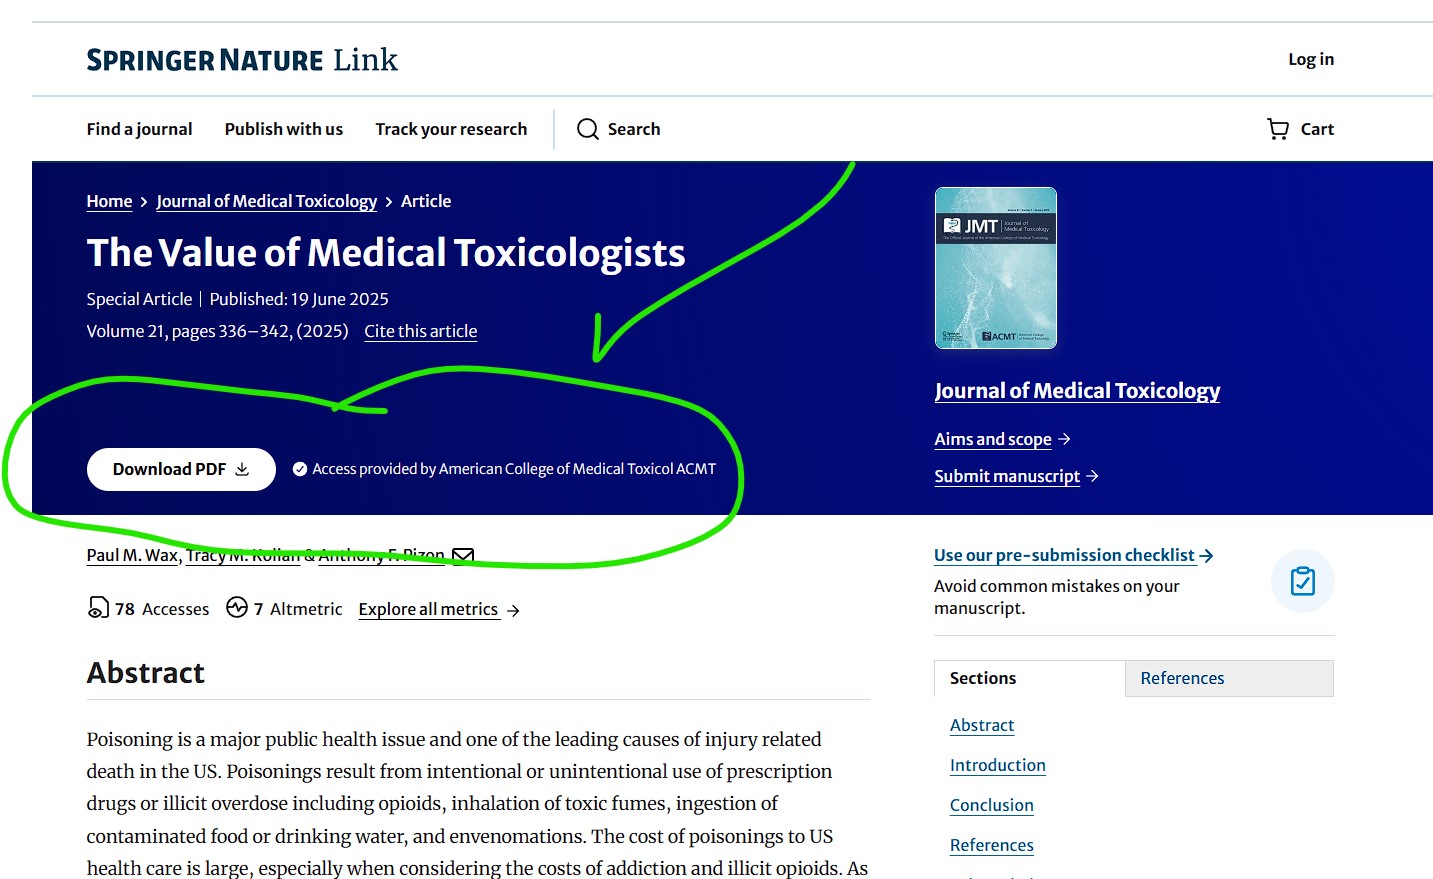
Task: Click the Log in link
Action: point(1310,59)
